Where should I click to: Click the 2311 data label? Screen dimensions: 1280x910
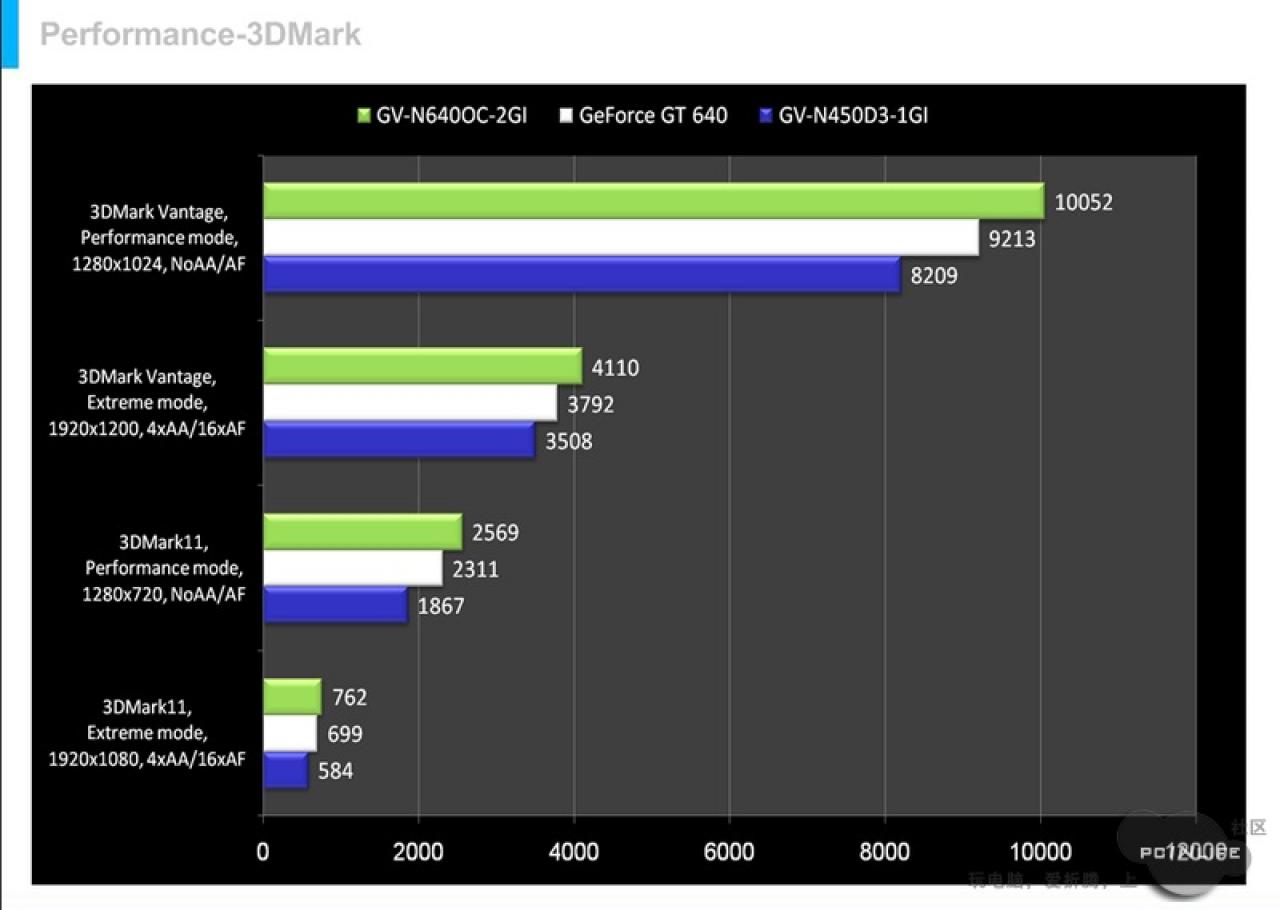(475, 570)
